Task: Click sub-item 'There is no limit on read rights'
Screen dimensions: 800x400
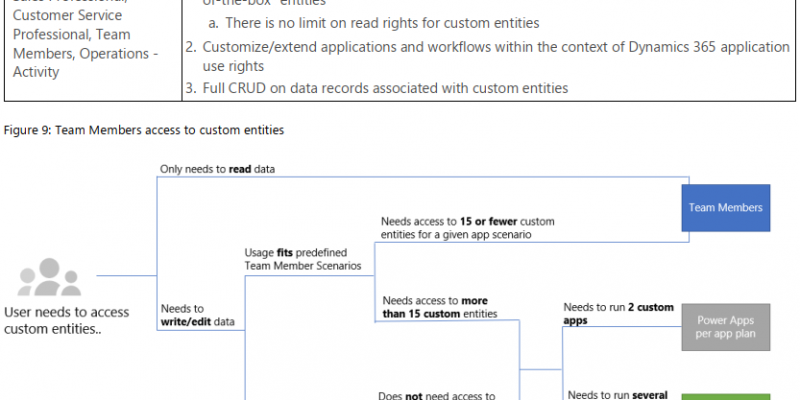Action: click(x=374, y=23)
